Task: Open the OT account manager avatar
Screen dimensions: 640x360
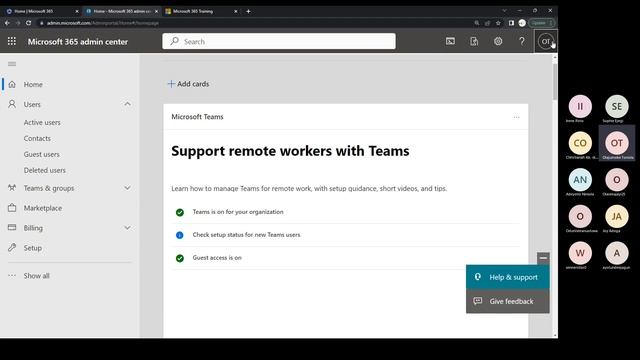Action: pyautogui.click(x=546, y=41)
